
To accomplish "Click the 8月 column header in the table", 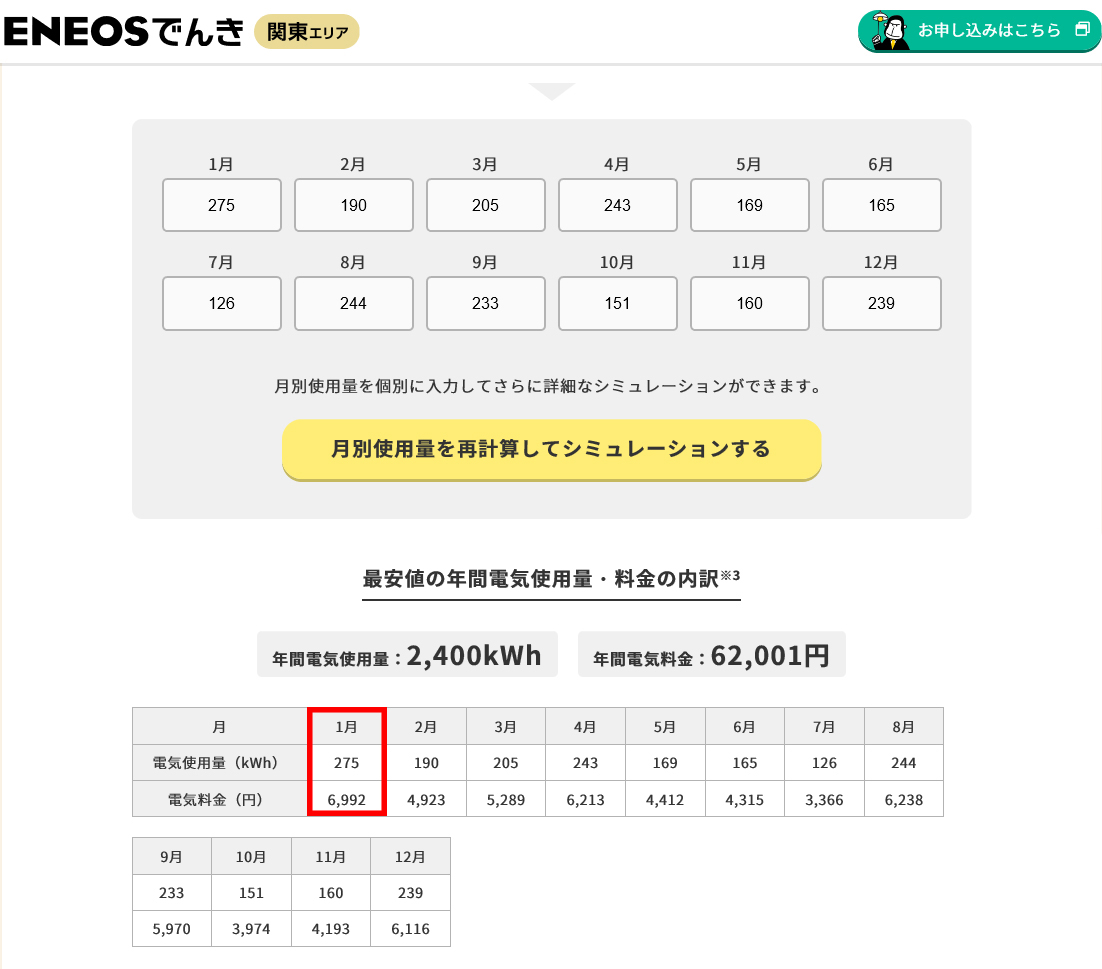I will (x=903, y=726).
